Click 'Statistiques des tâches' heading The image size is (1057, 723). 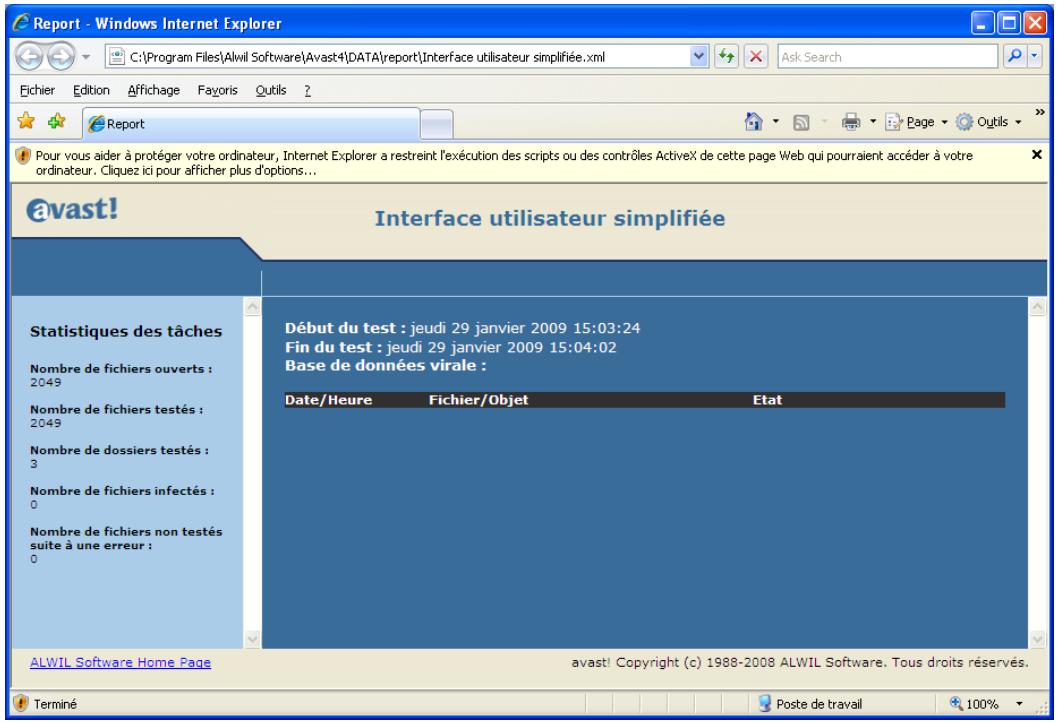pyautogui.click(x=126, y=332)
